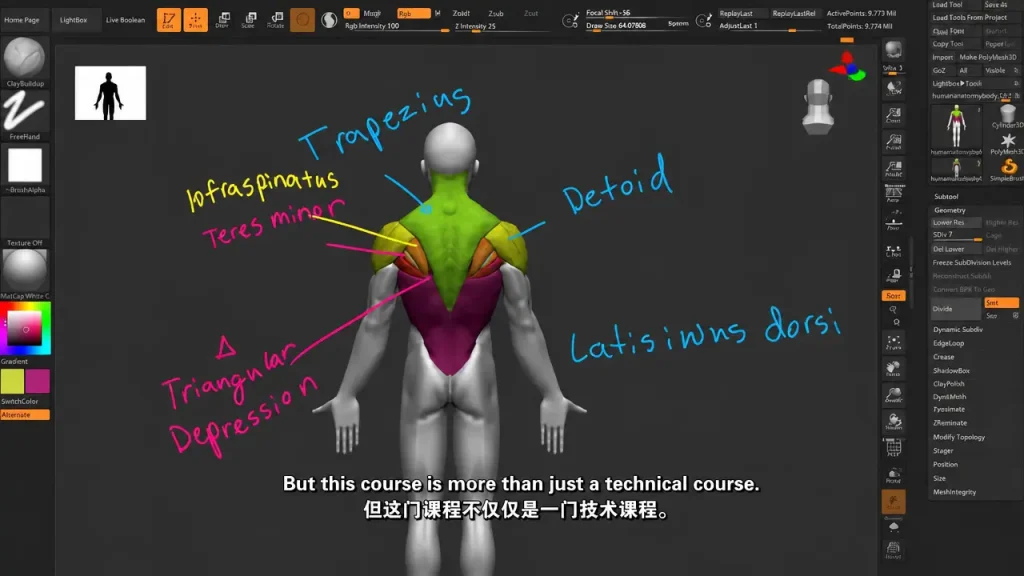This screenshot has width=1024, height=576.
Task: Expand the ShadowBox section
Action: coord(952,371)
